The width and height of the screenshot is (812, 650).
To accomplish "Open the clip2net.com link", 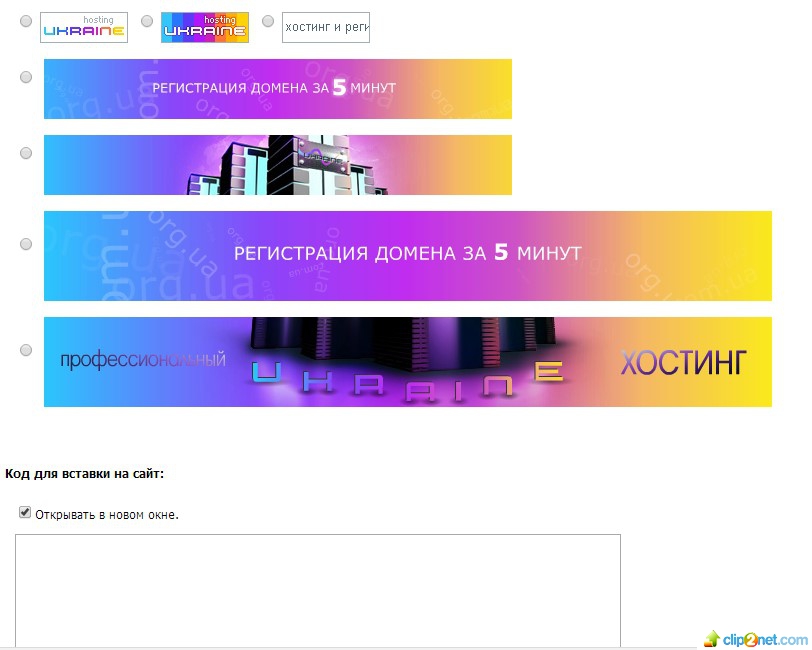I will tap(765, 639).
